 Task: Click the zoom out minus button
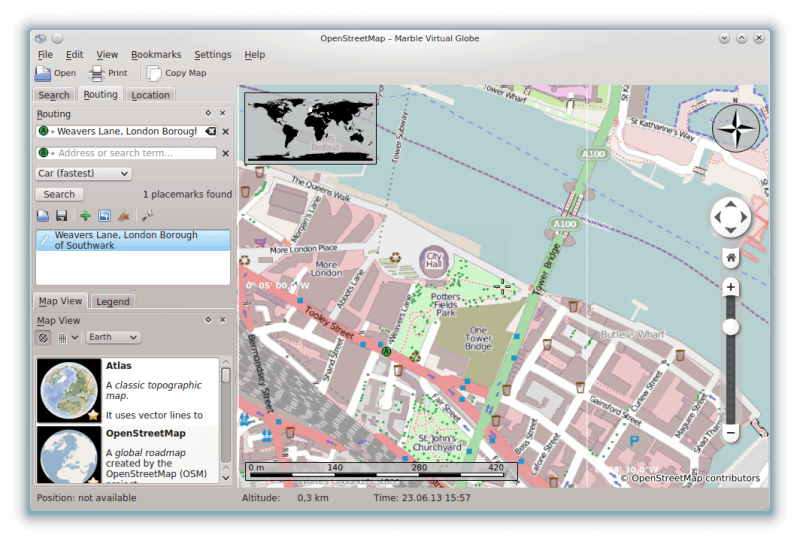click(x=731, y=433)
